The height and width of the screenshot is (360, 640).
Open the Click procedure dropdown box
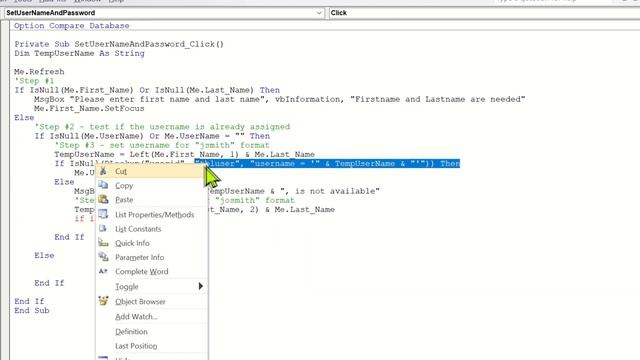point(484,13)
